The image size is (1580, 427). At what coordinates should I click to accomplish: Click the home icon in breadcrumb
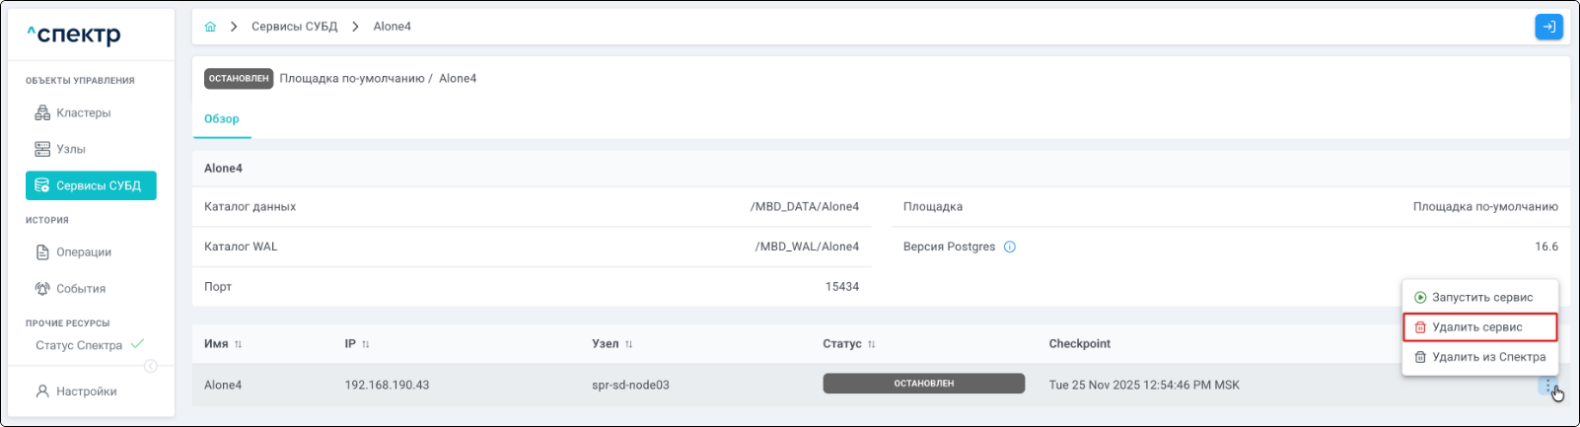click(x=210, y=27)
